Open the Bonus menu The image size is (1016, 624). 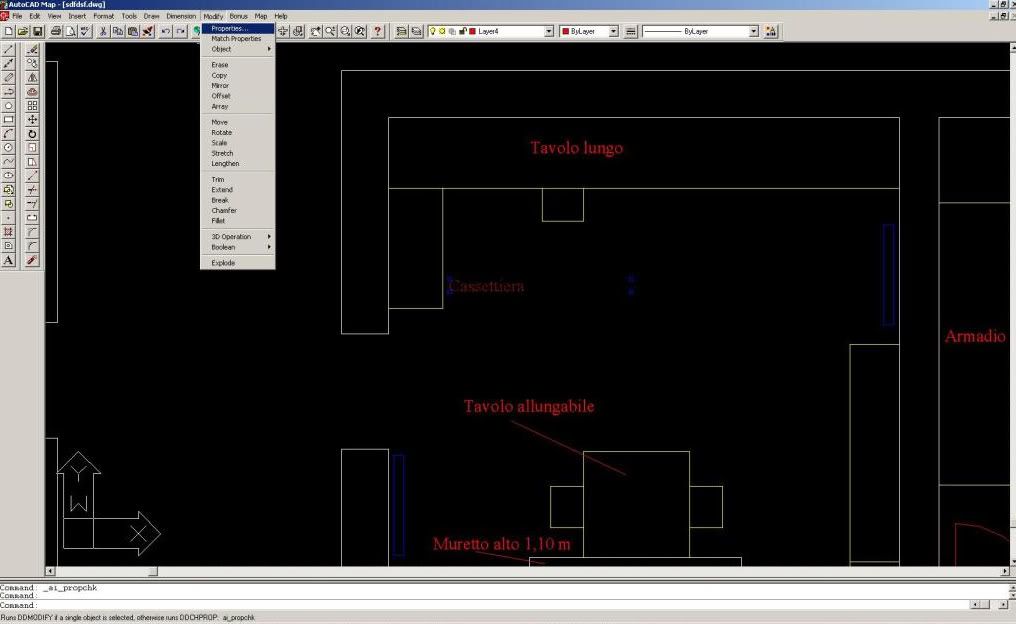(238, 16)
